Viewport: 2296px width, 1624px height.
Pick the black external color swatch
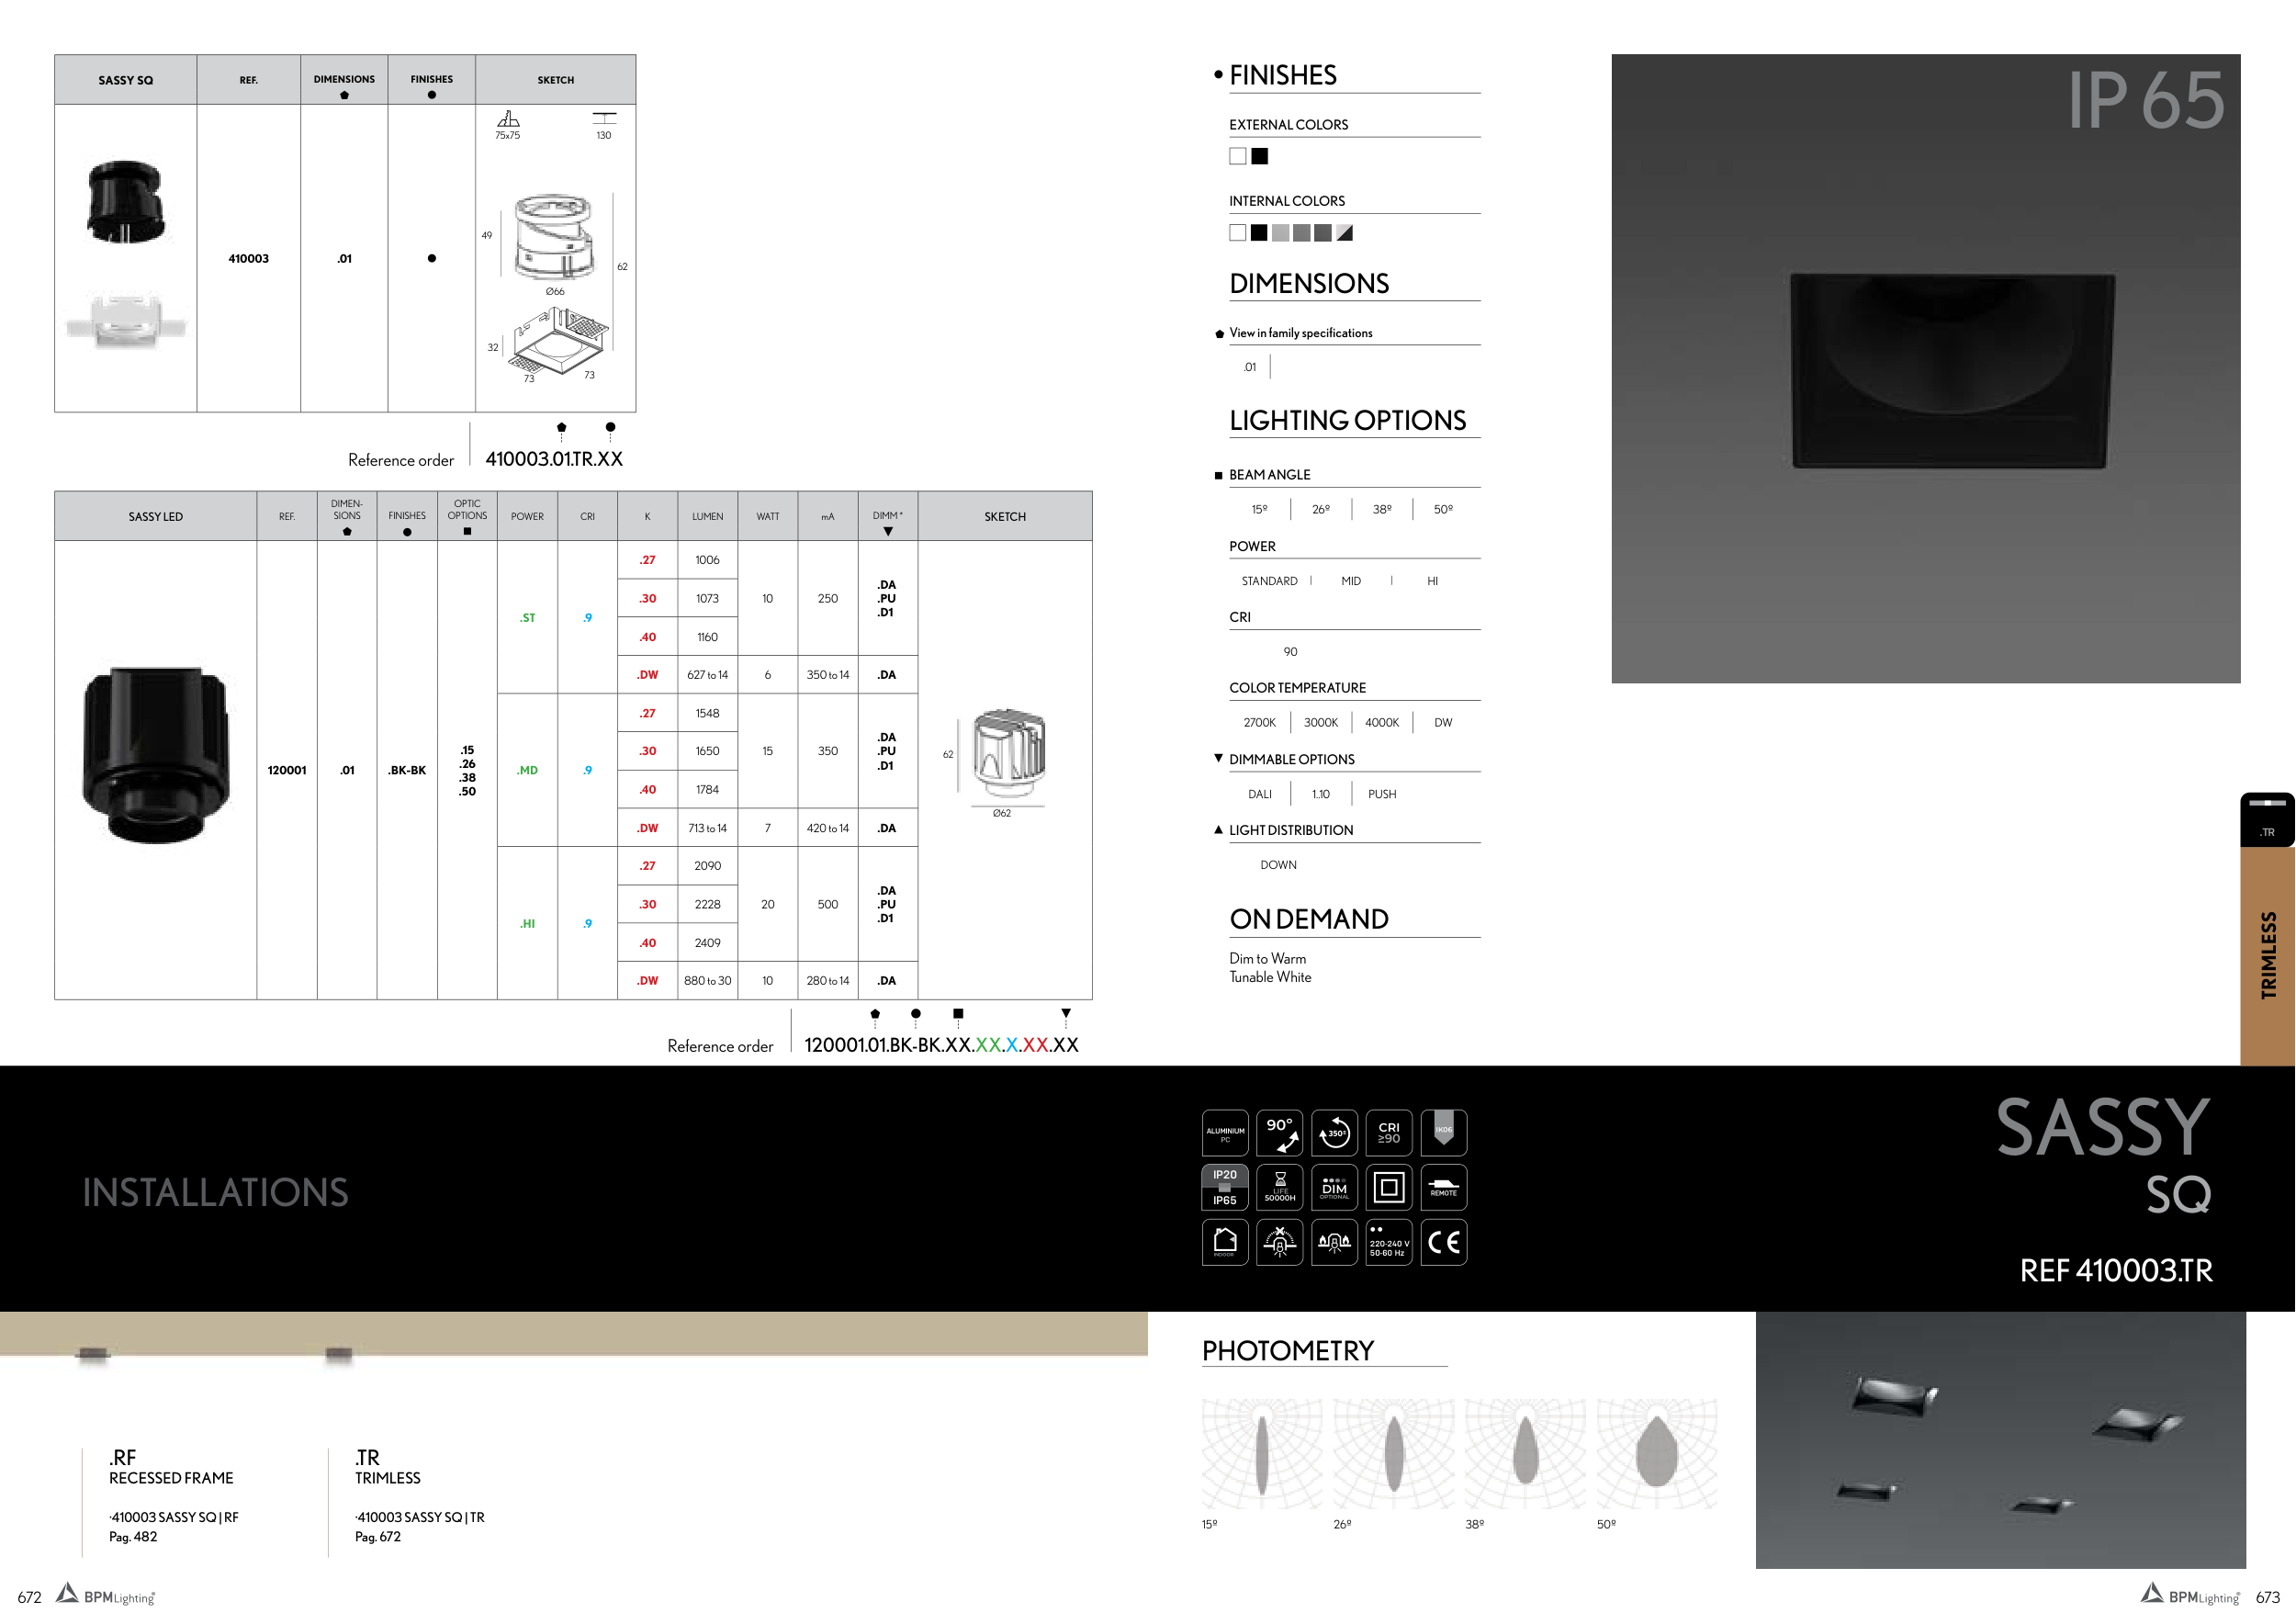point(1260,156)
